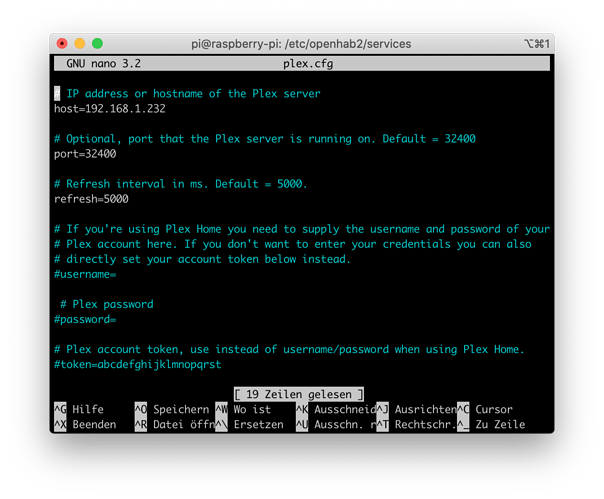Click the ^U Ausschn. r shortcut
This screenshot has height=499, width=604.
pos(336,424)
